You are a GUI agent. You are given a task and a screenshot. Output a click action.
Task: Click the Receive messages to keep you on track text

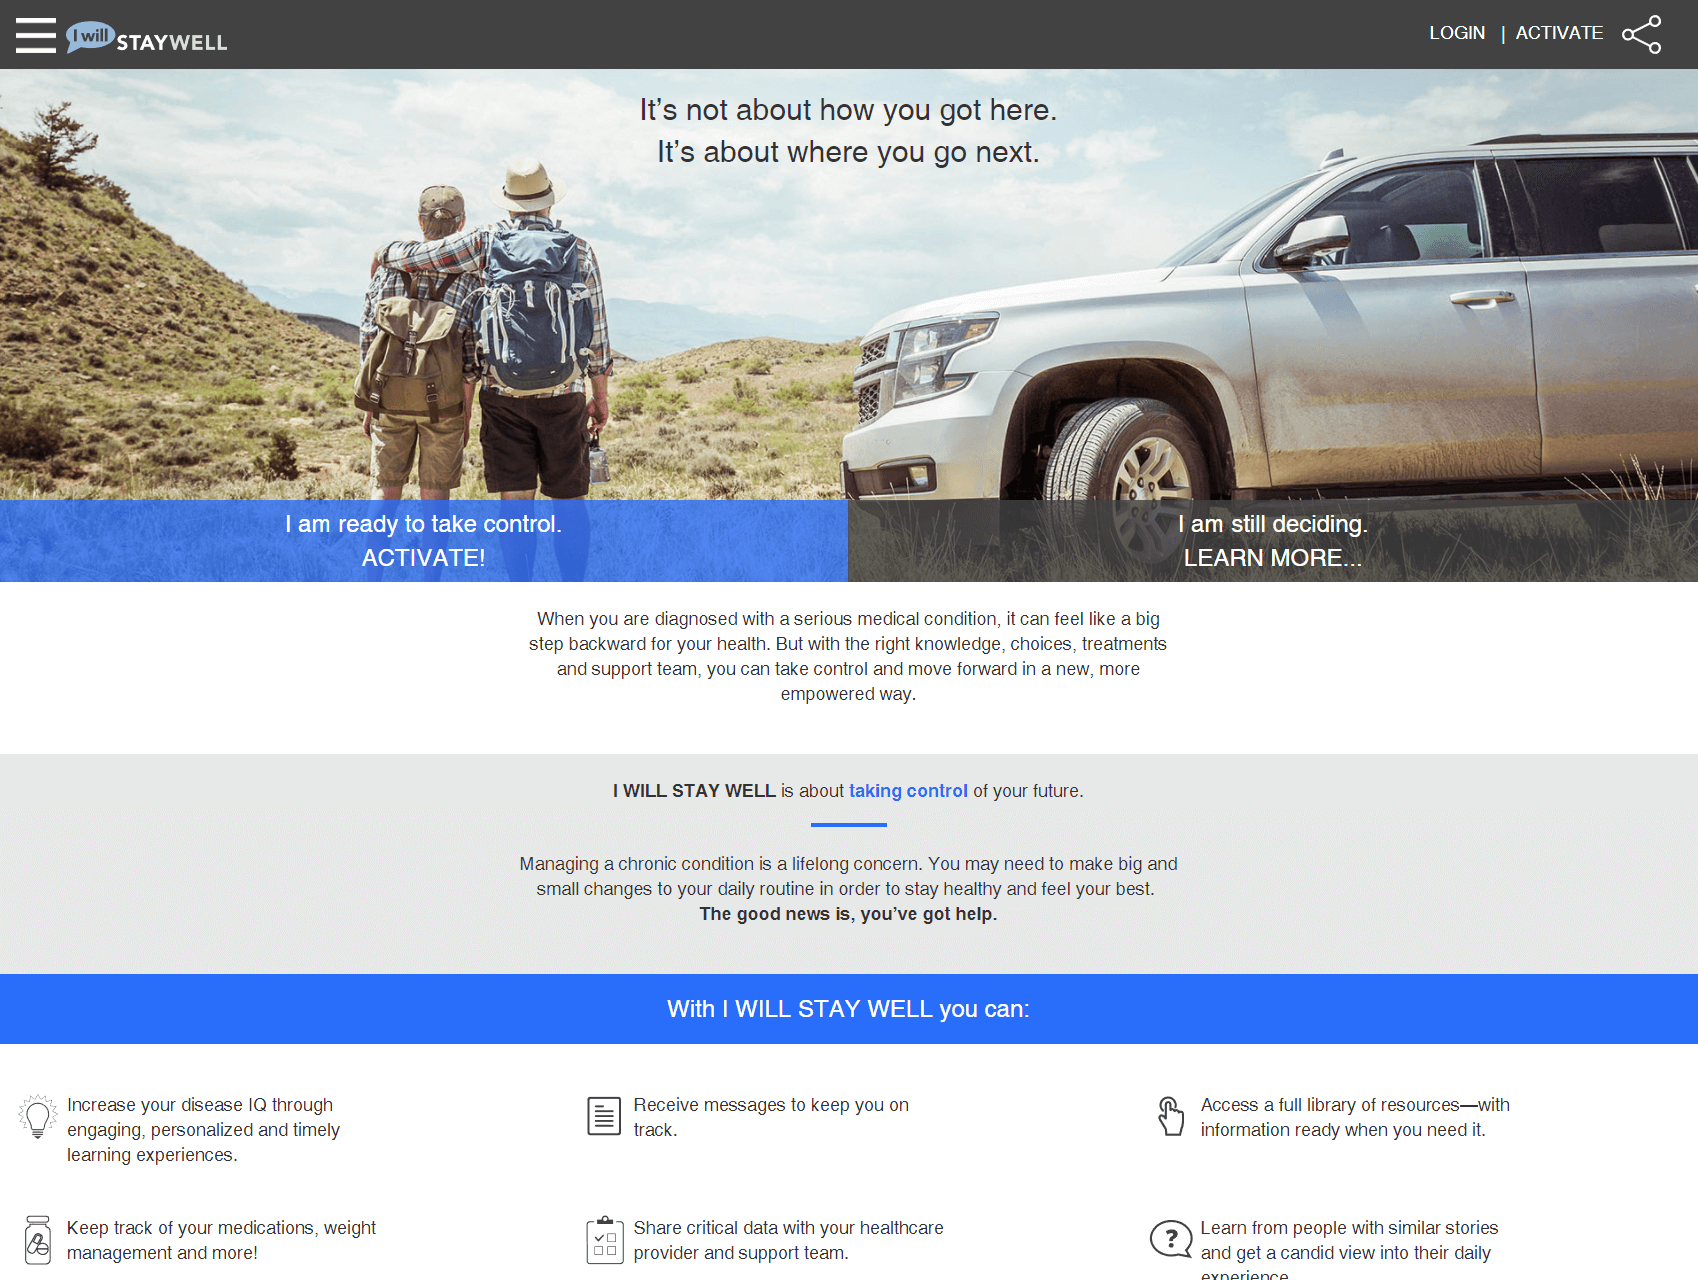tap(771, 1117)
